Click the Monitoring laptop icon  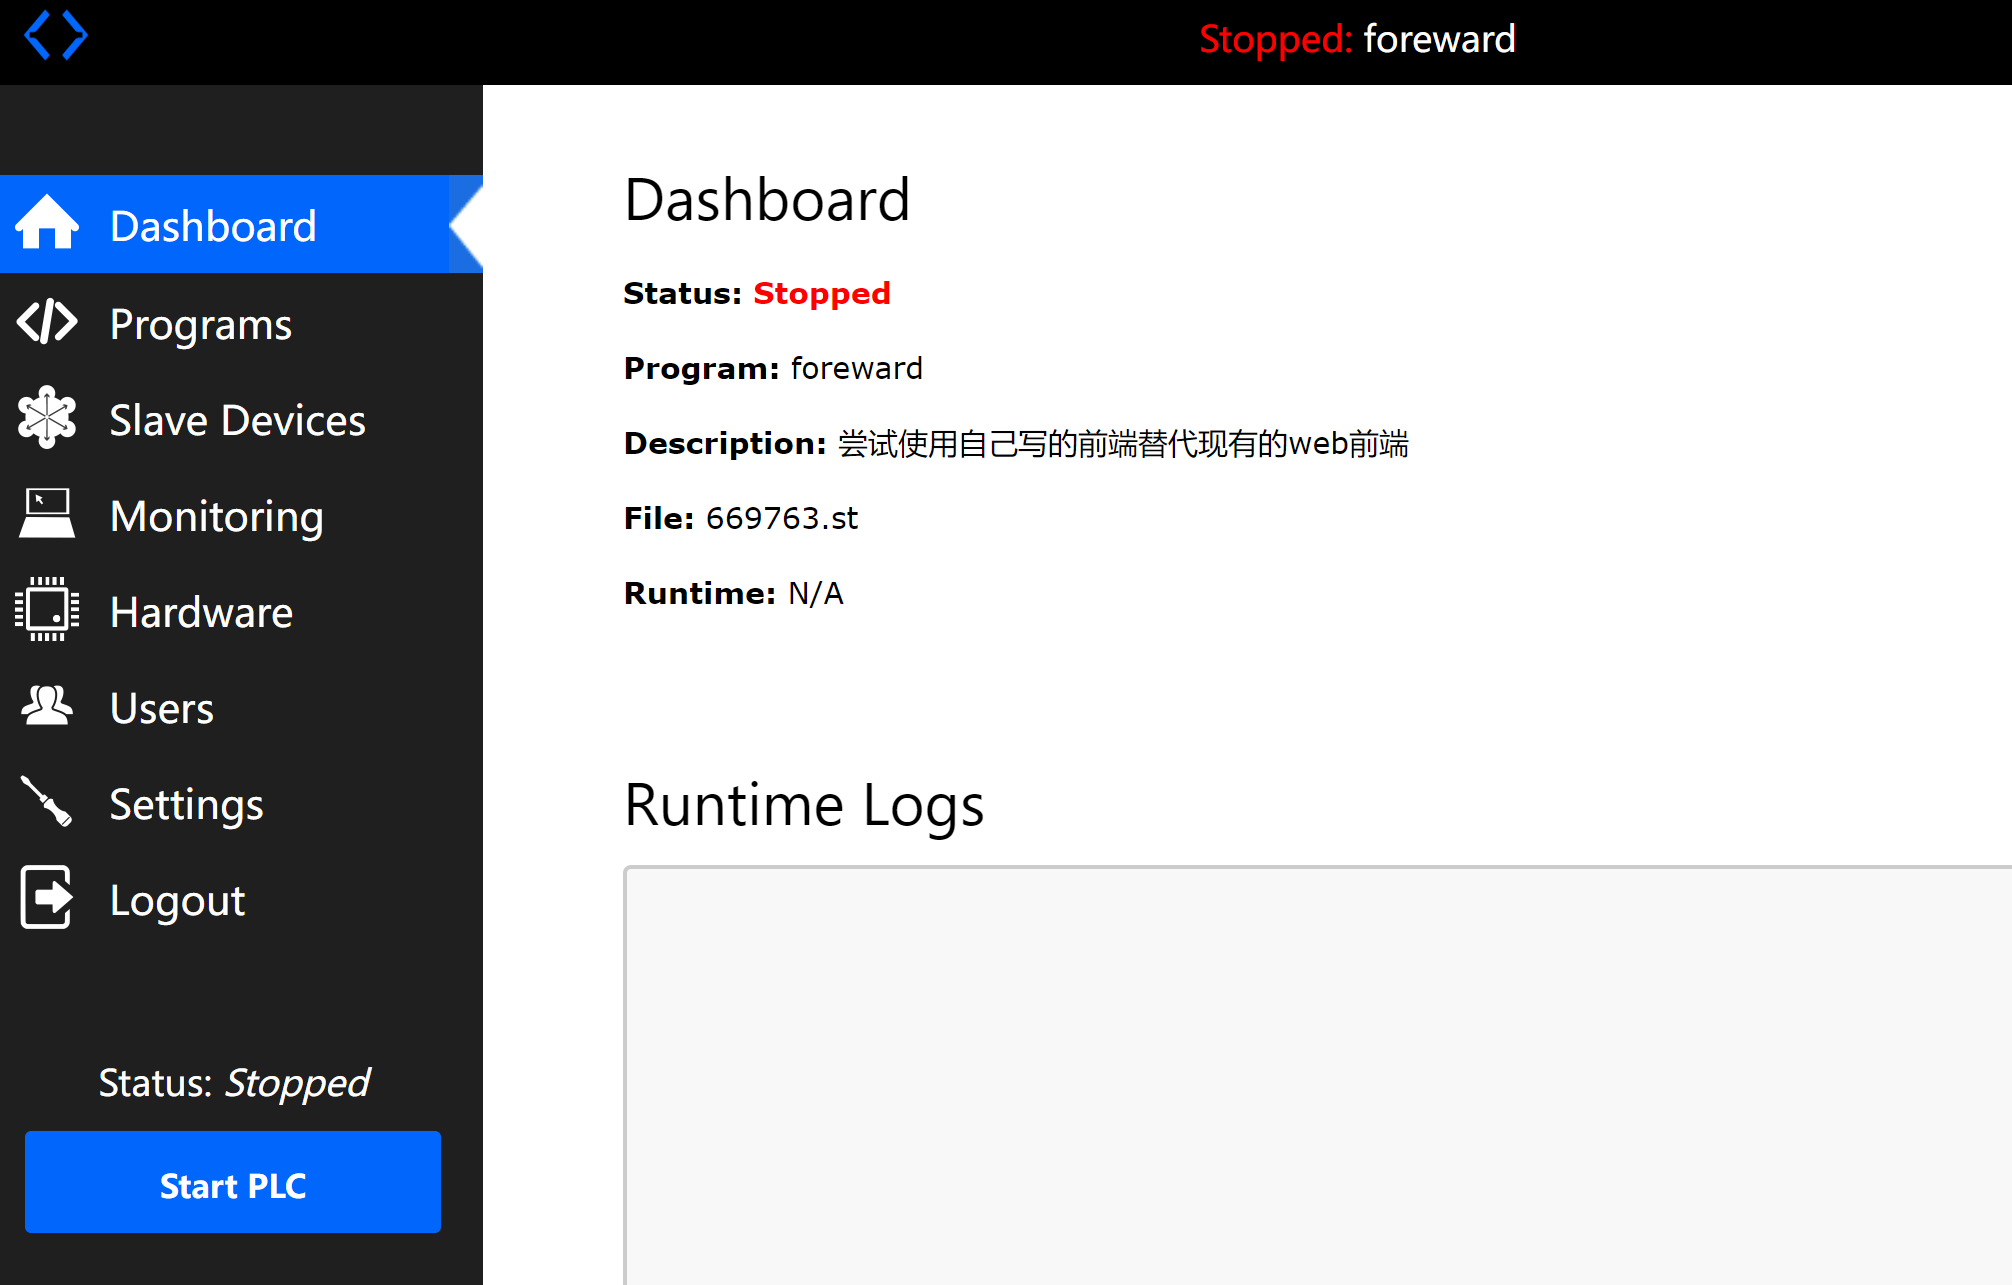tap(46, 513)
